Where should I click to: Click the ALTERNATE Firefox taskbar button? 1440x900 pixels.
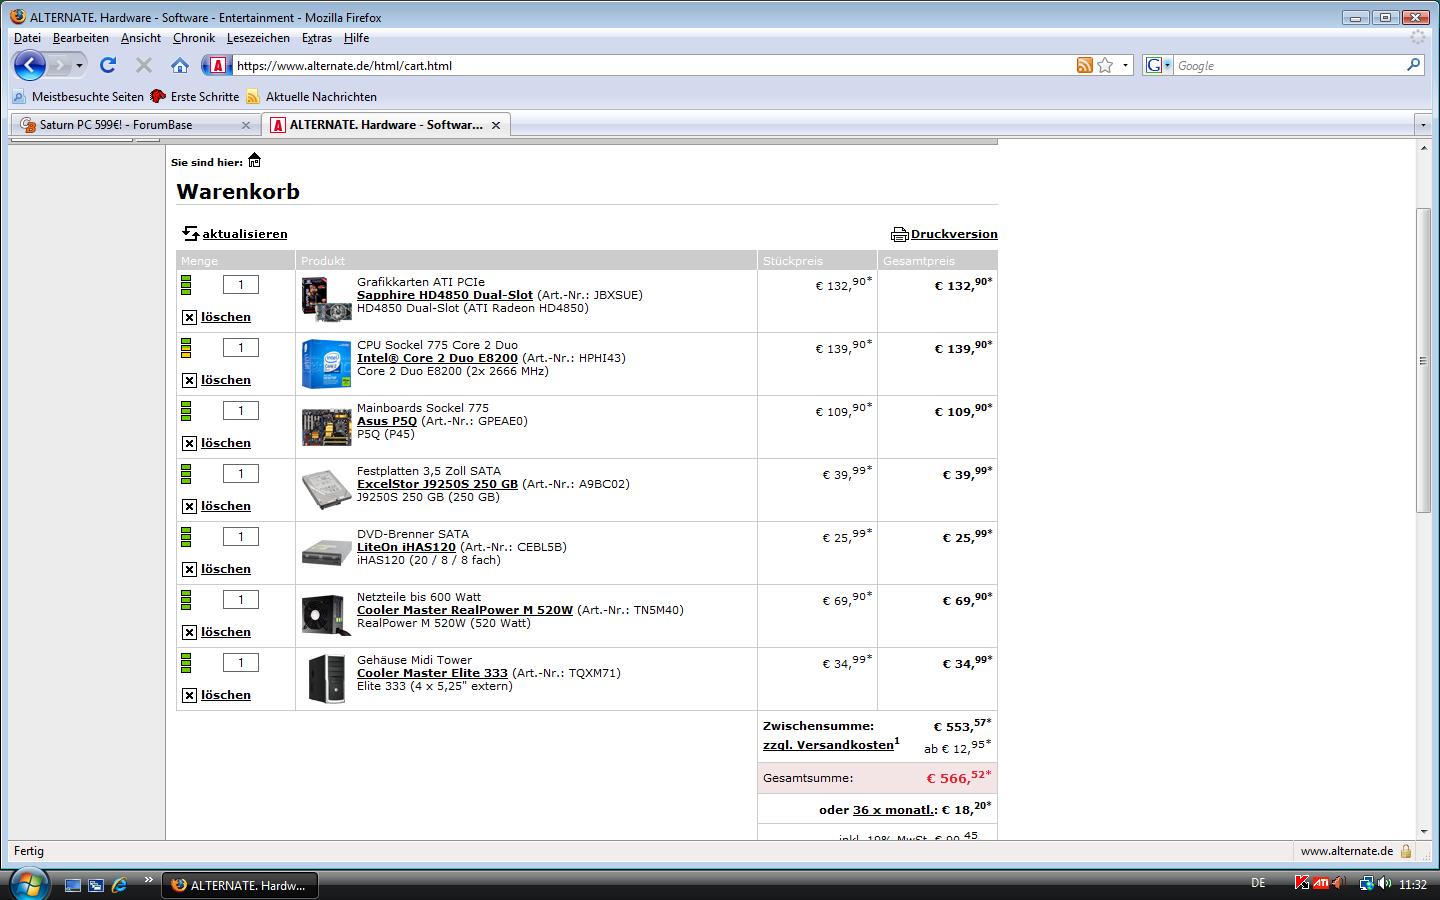pyautogui.click(x=239, y=885)
